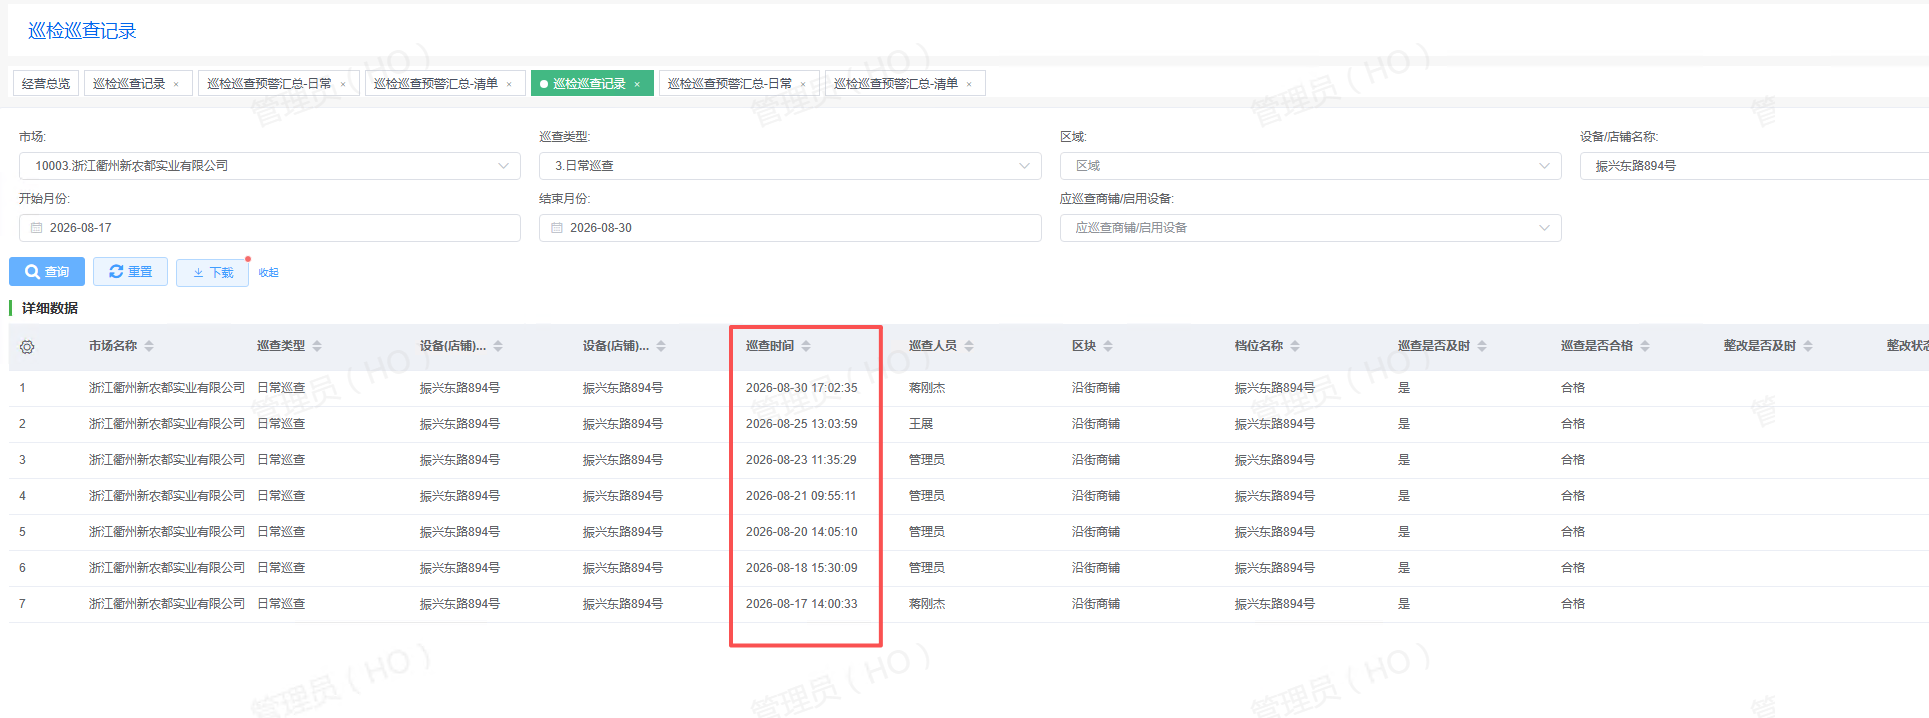Open table column settings gear icon
Image resolution: width=1929 pixels, height=718 pixels.
tap(27, 347)
